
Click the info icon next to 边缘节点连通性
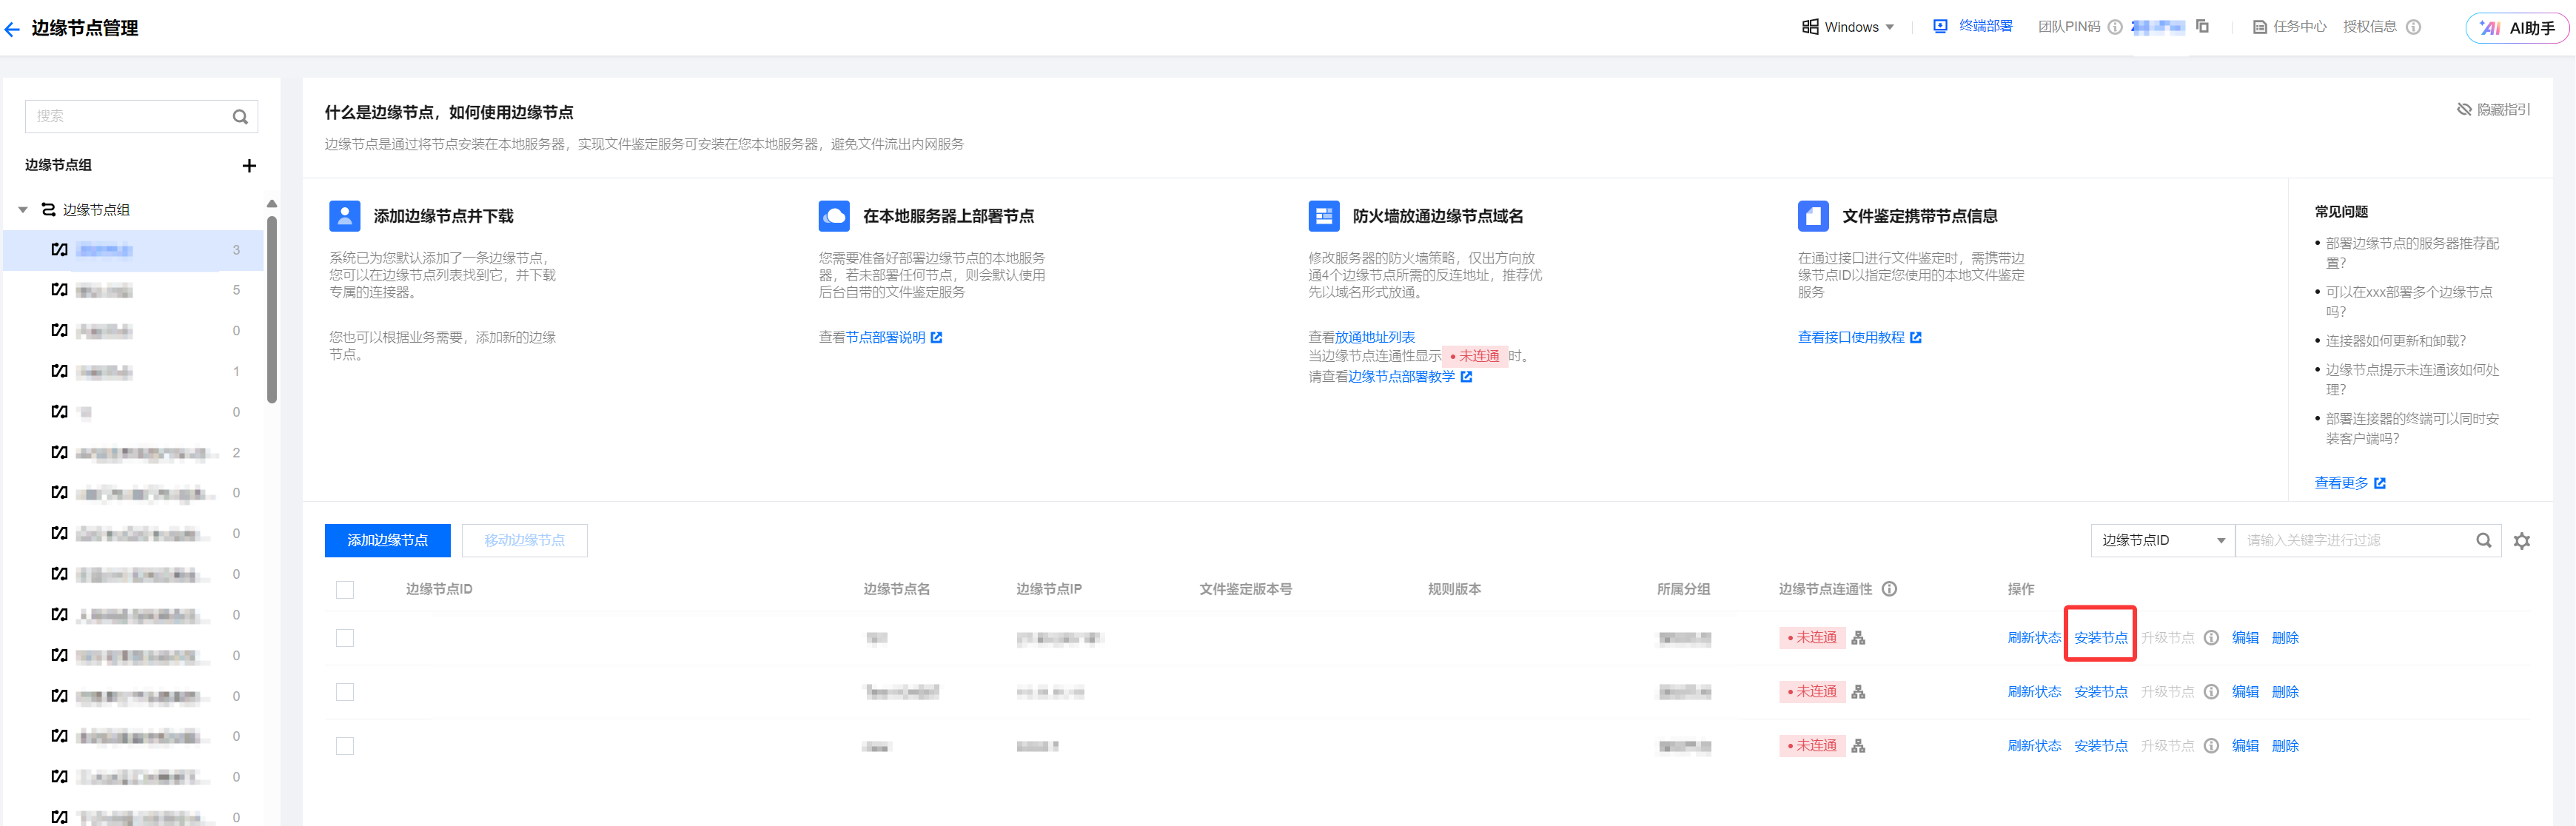click(1889, 589)
